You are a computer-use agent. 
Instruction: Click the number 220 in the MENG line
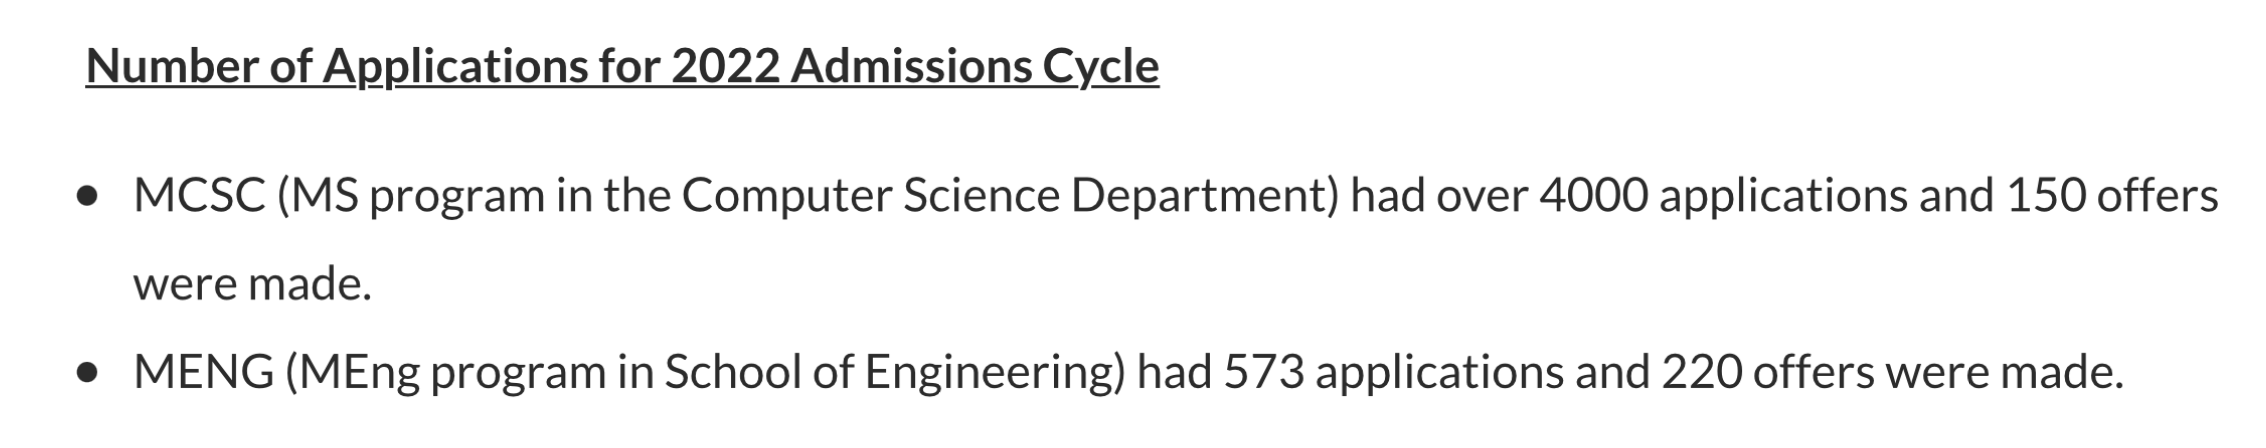click(x=1699, y=373)
